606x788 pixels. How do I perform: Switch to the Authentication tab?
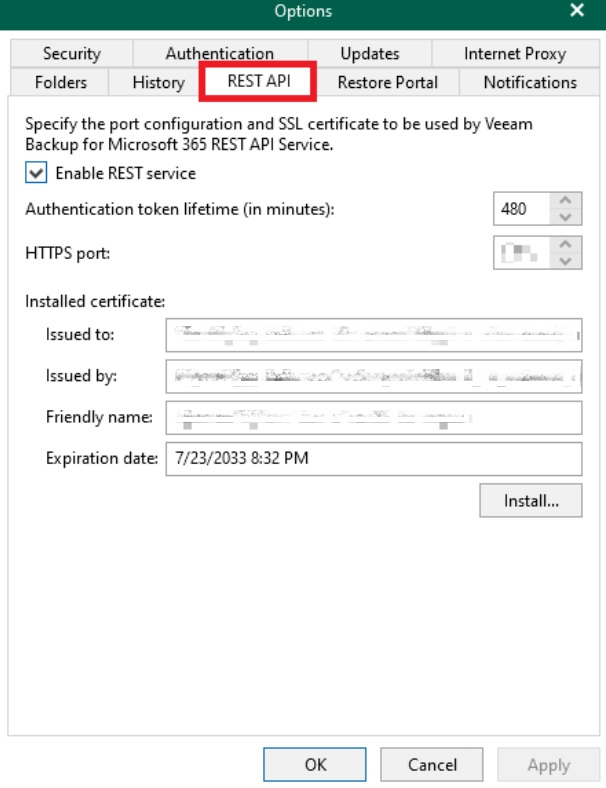point(220,53)
